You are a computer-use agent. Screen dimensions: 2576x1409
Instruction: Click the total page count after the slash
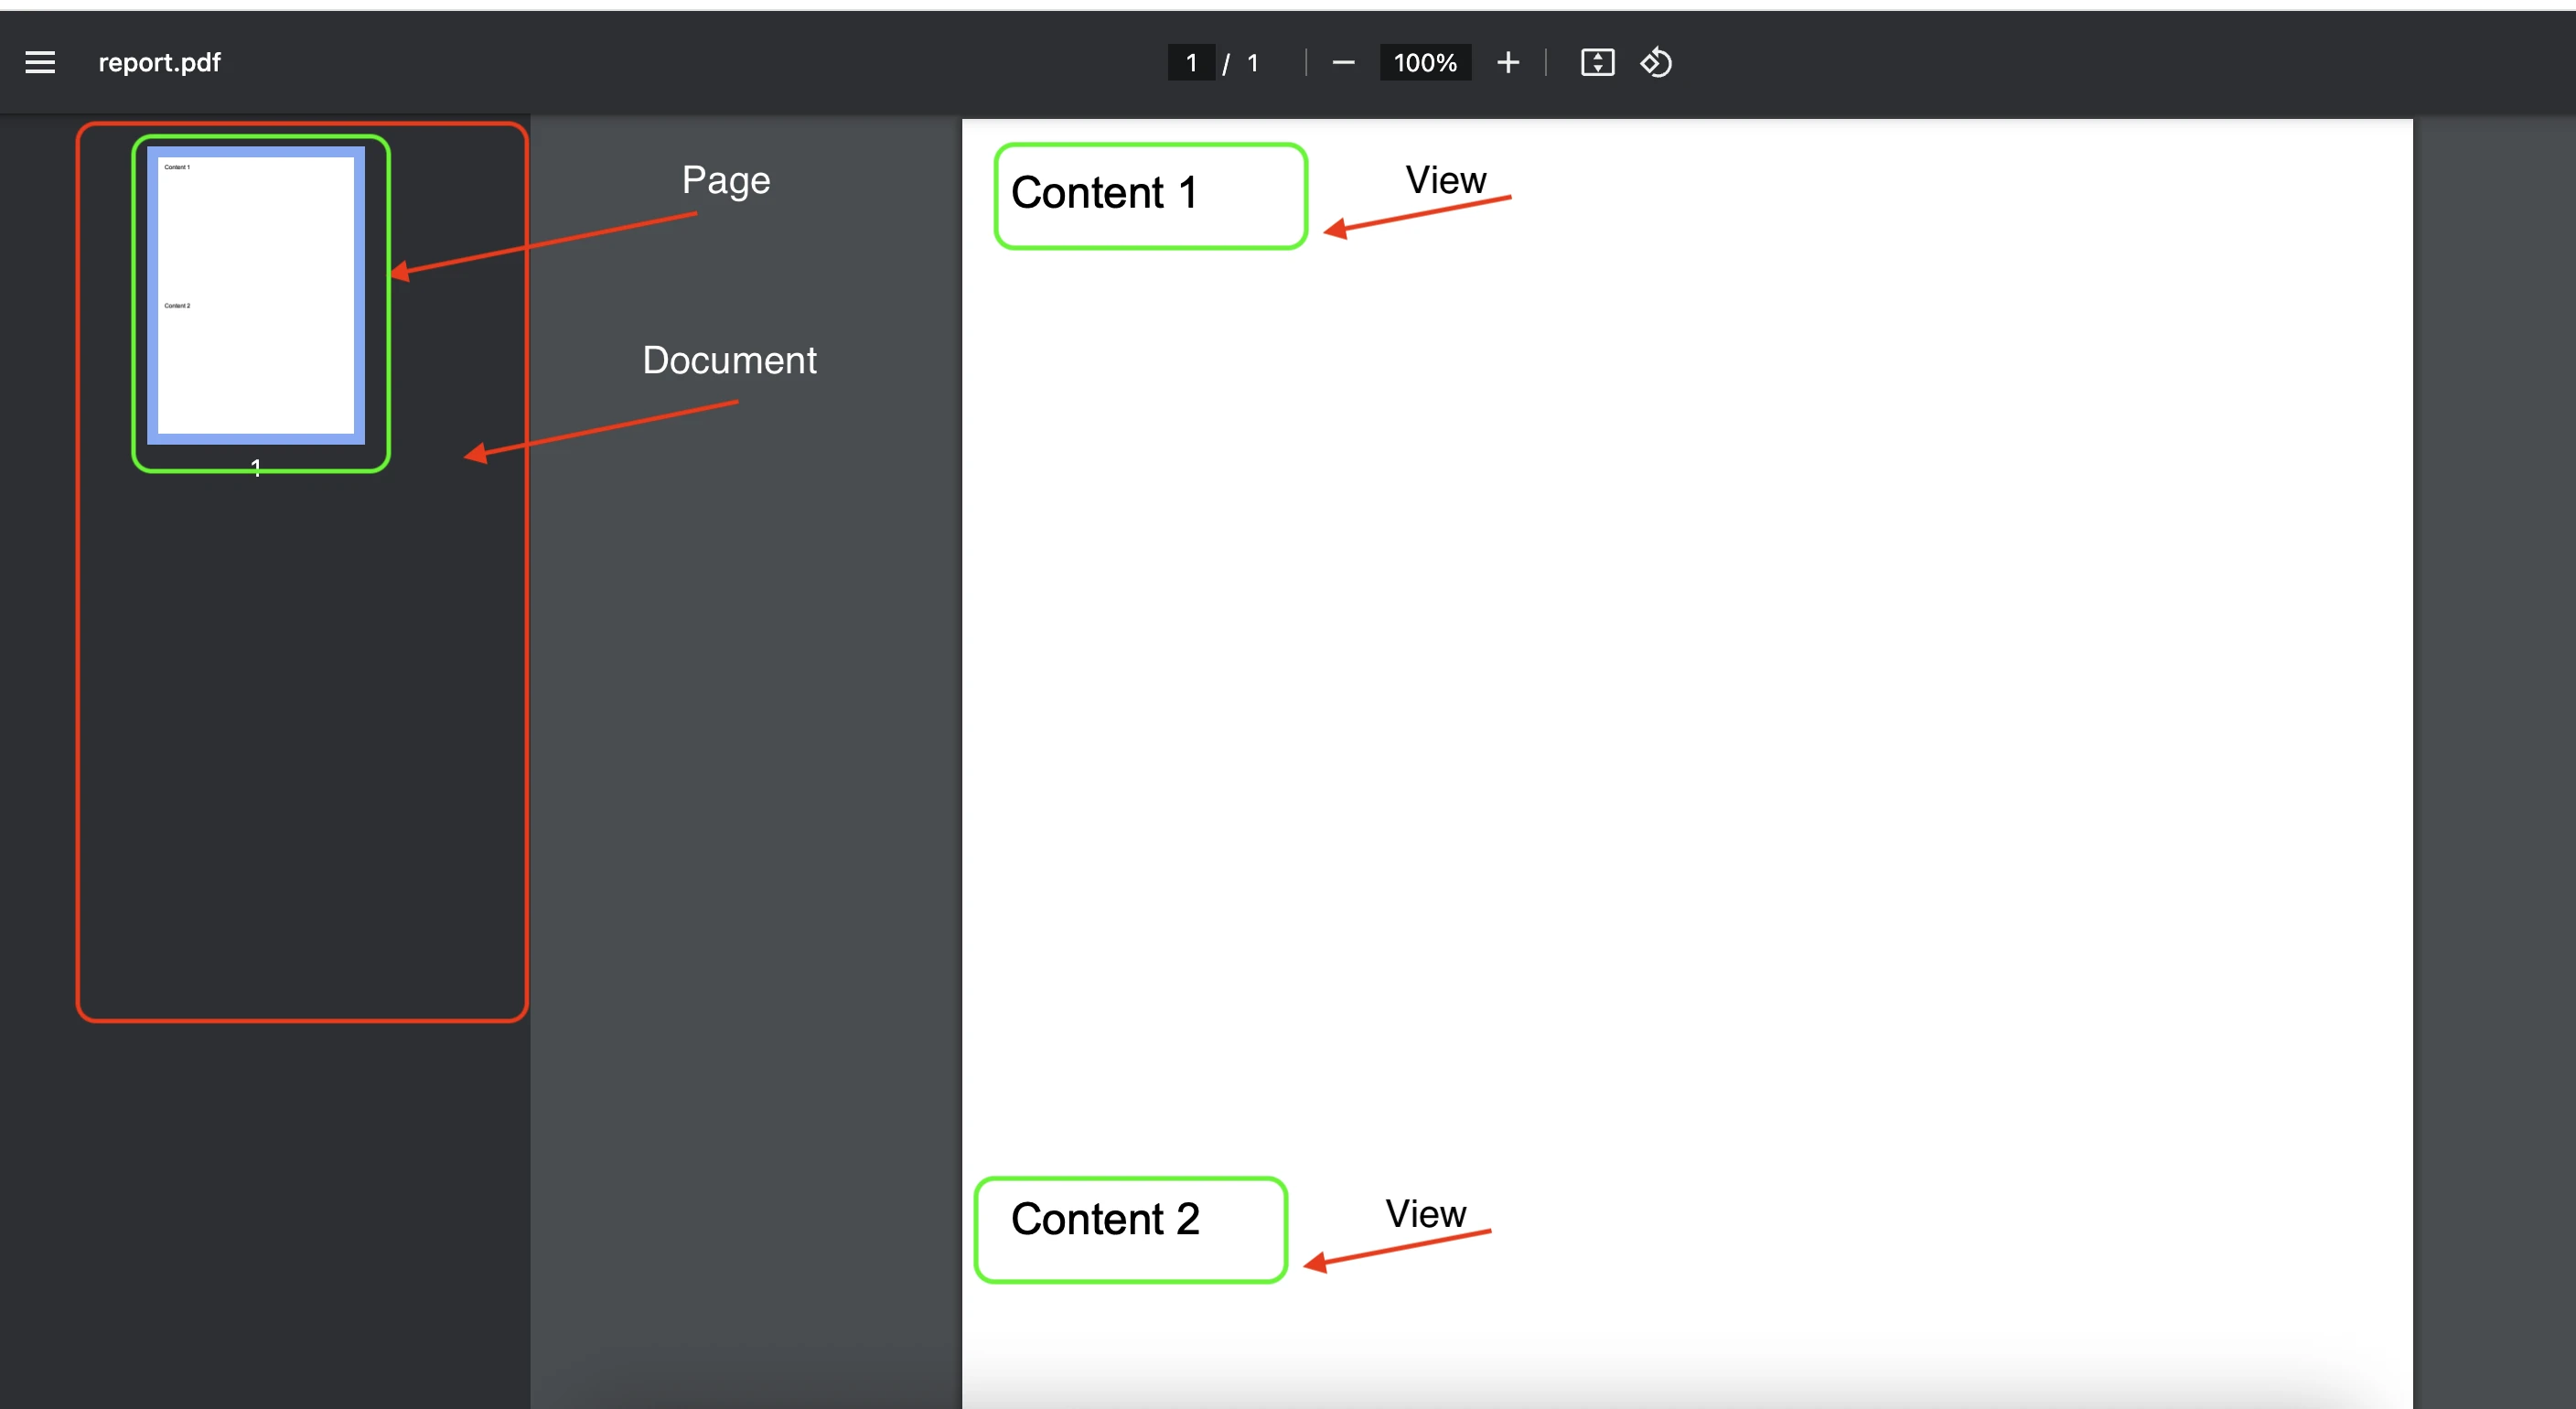(x=1252, y=63)
